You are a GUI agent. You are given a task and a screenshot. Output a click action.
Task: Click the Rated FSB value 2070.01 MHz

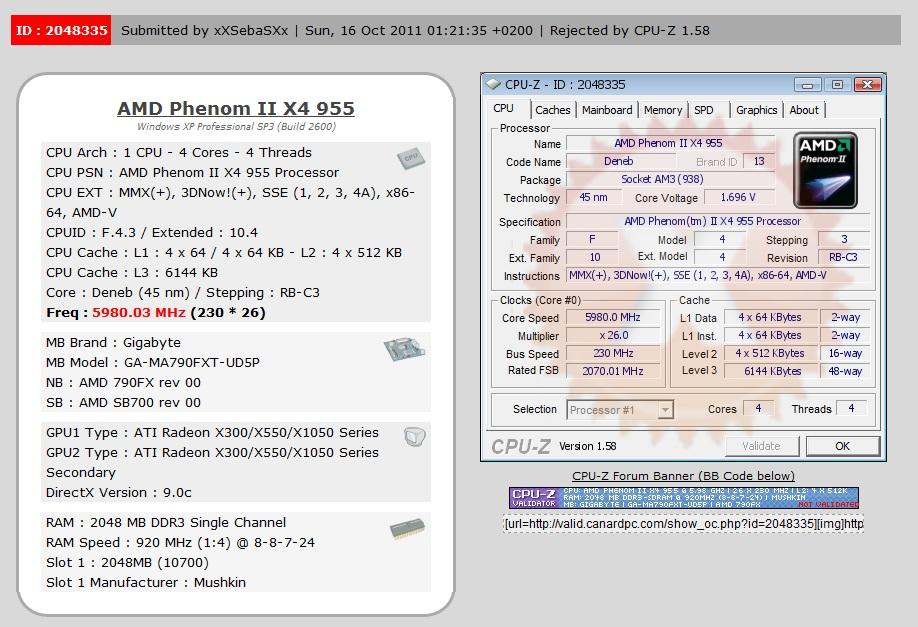(613, 371)
